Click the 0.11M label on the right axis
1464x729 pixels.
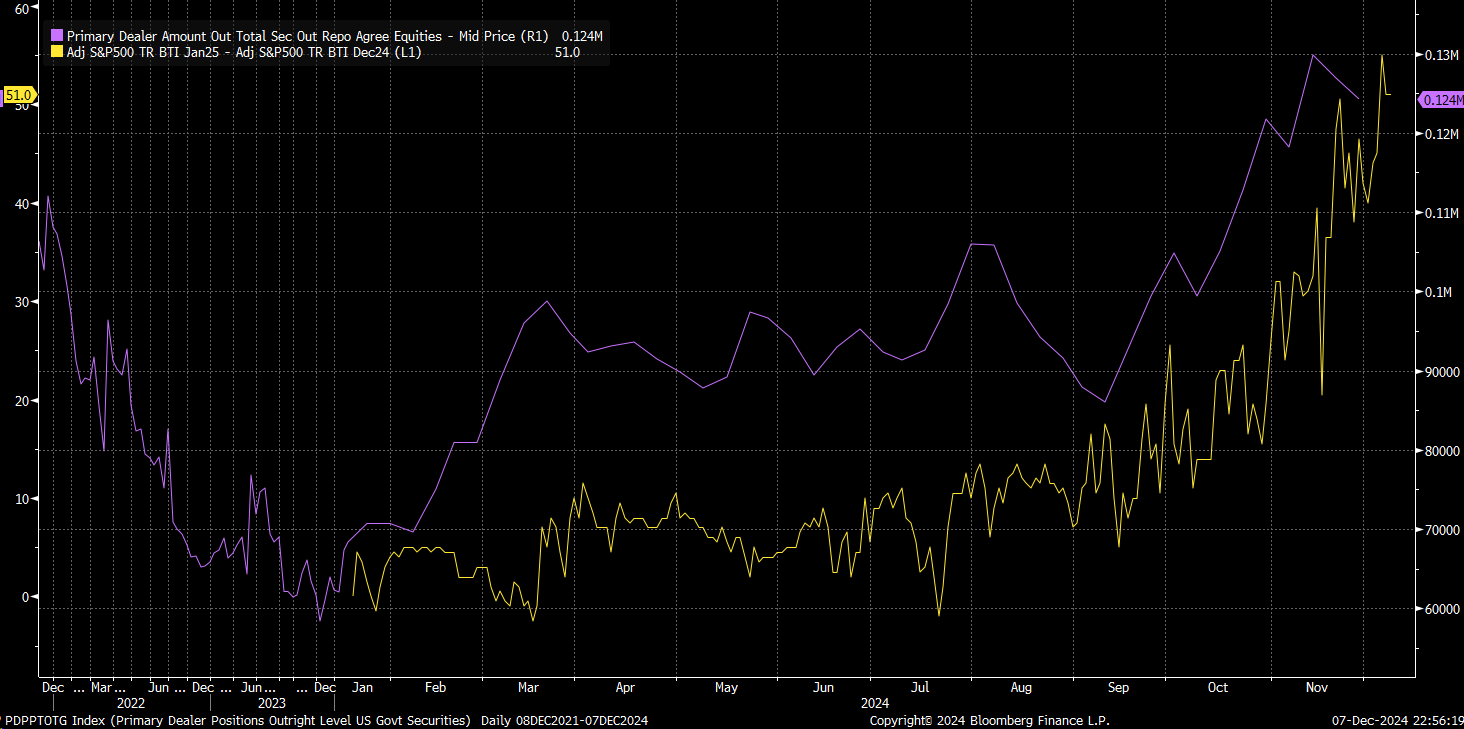click(1441, 212)
